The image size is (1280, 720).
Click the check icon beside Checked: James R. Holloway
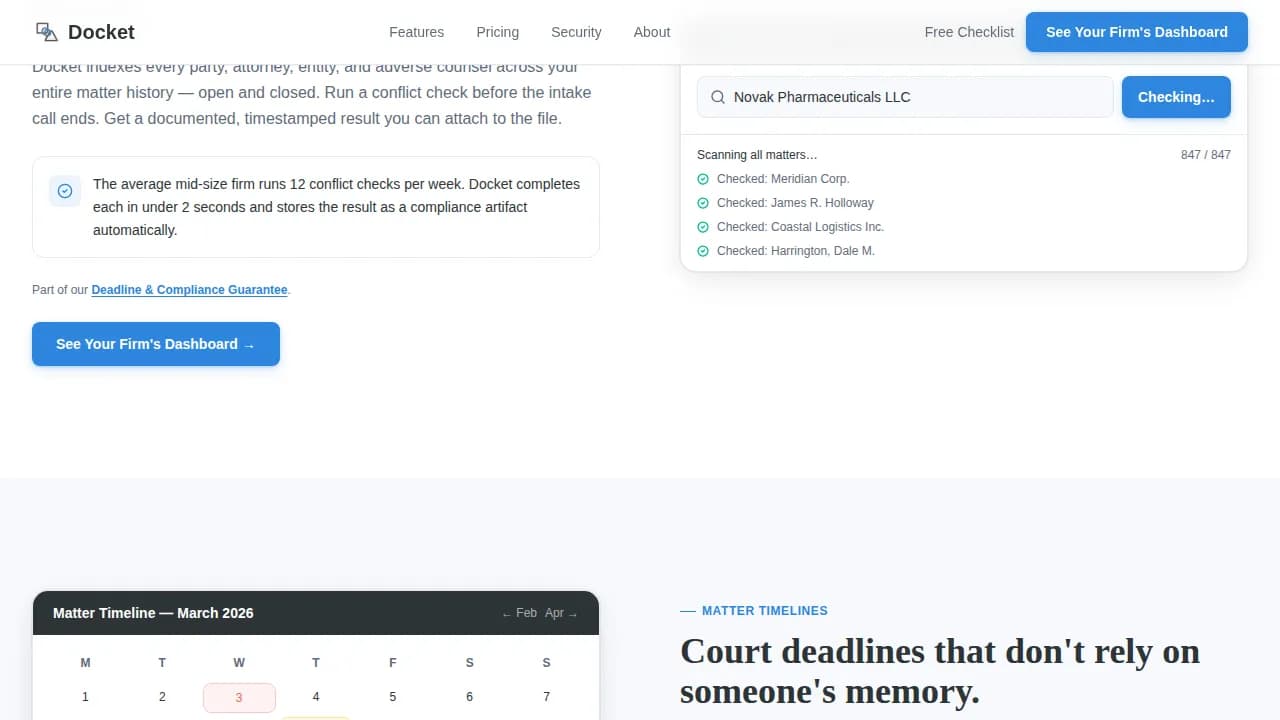[x=703, y=202]
